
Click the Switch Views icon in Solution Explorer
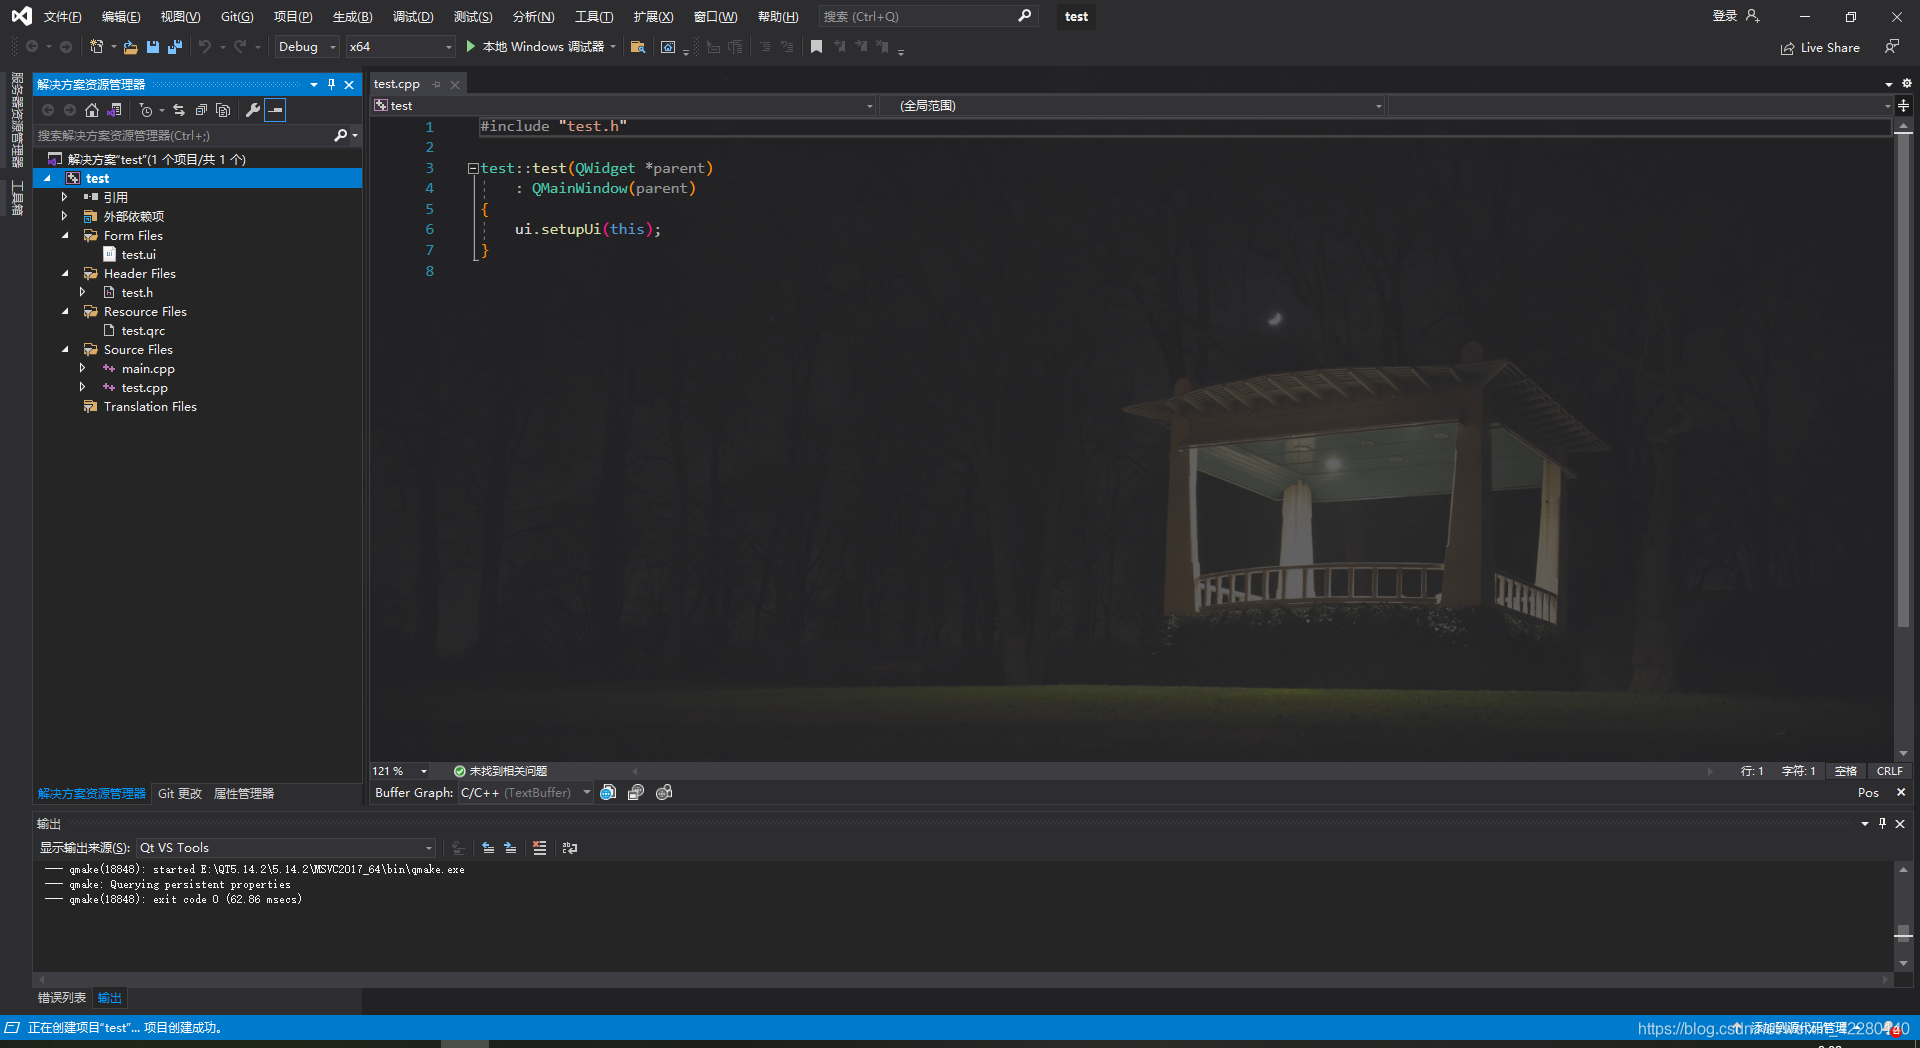[115, 110]
